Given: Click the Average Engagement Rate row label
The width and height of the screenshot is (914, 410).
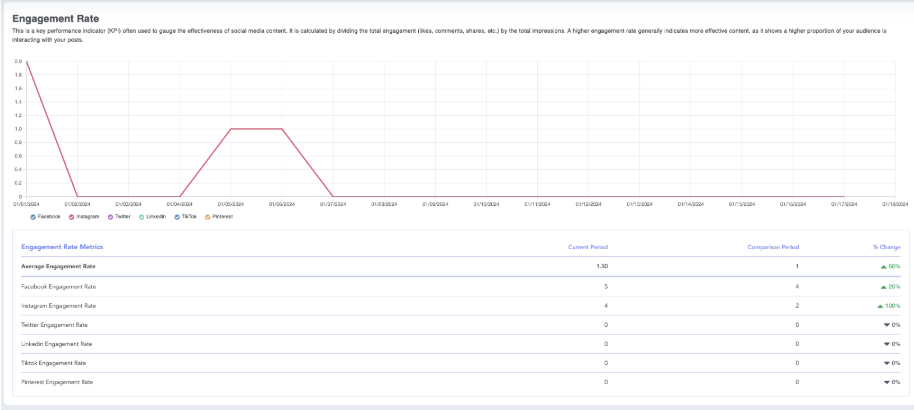Looking at the screenshot, I should 59,267.
